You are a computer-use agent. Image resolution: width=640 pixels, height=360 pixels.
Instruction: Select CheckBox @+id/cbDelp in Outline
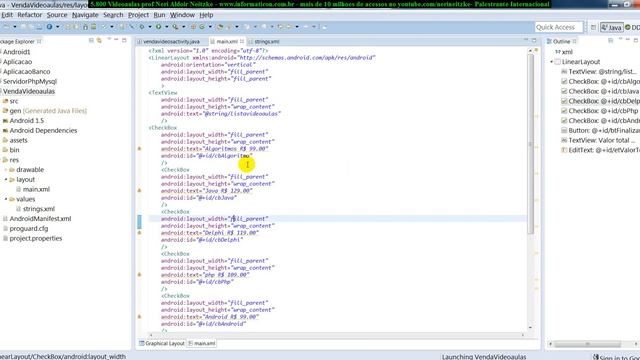pyautogui.click(x=600, y=101)
